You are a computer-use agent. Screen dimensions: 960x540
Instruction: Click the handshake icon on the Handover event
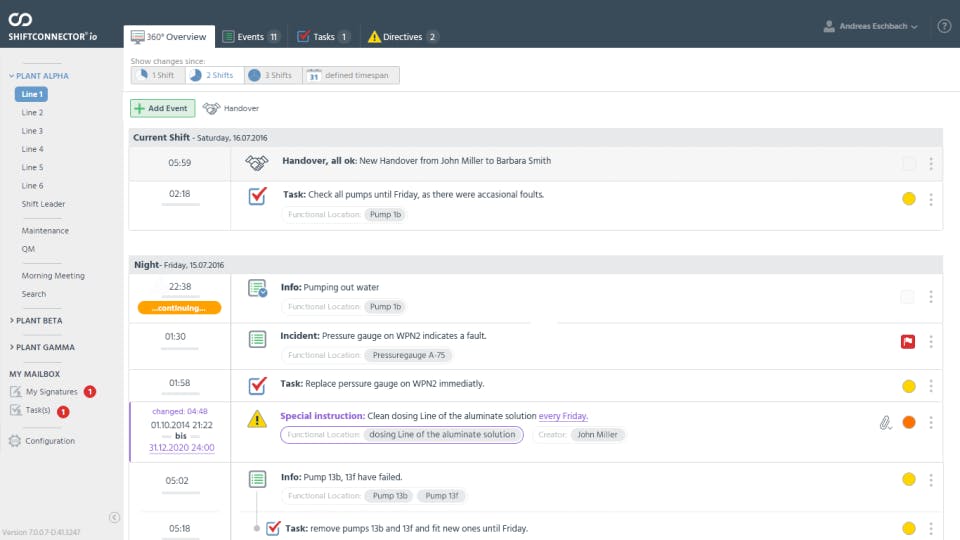tap(257, 163)
